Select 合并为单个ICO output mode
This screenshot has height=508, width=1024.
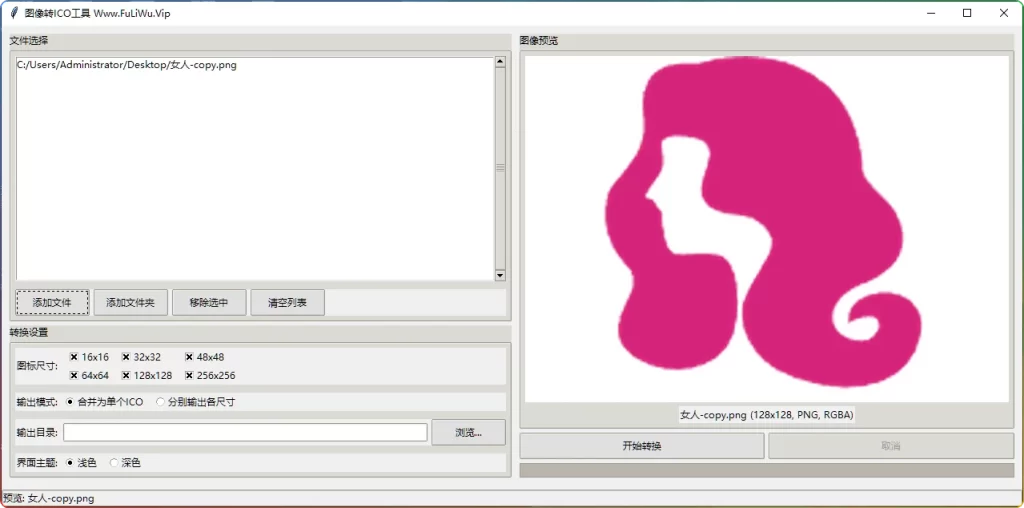tap(104, 402)
